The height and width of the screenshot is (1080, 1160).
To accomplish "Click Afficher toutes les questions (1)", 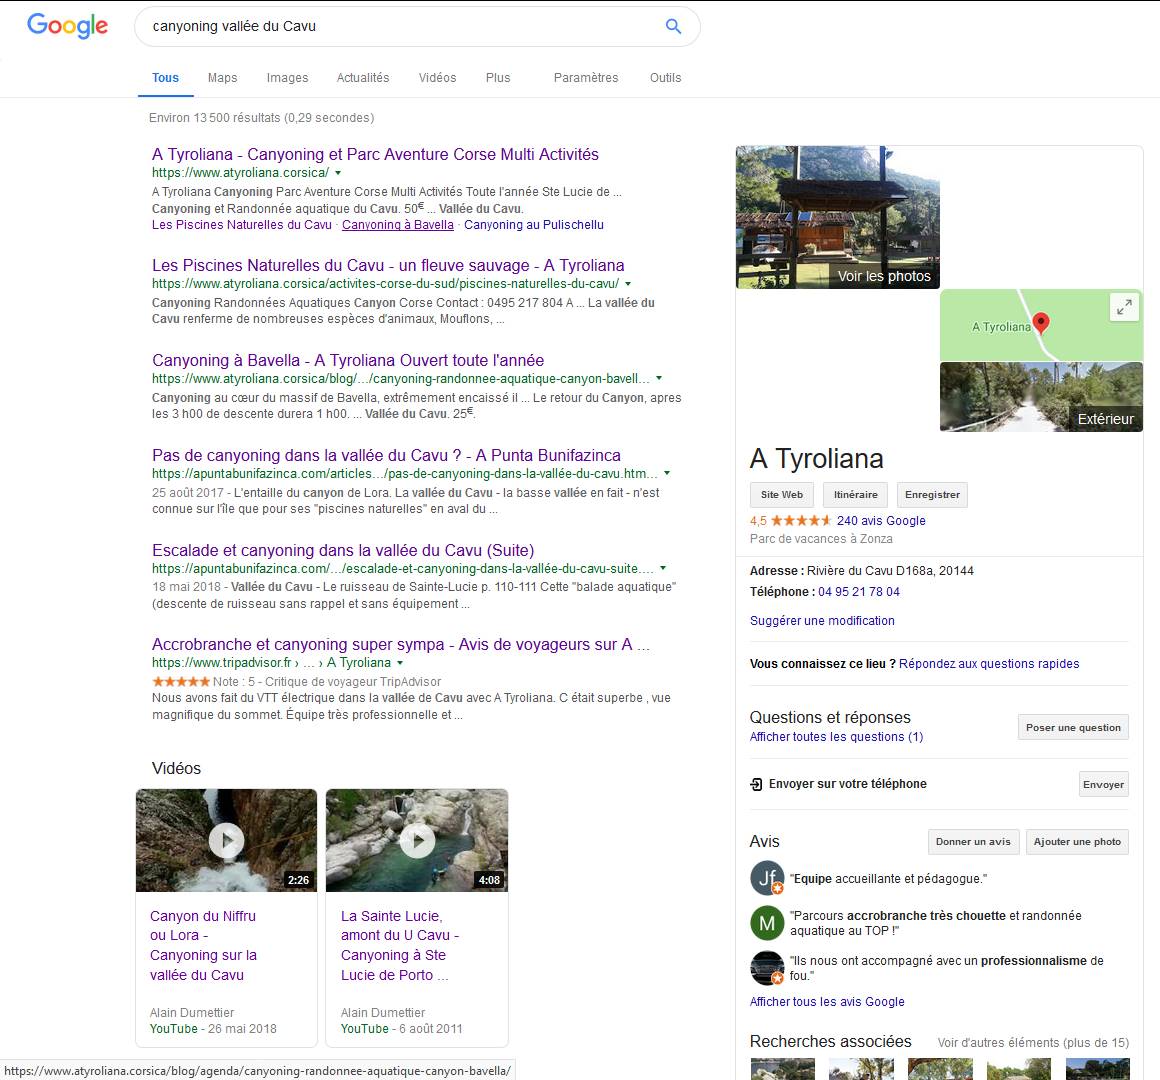I will coord(837,737).
